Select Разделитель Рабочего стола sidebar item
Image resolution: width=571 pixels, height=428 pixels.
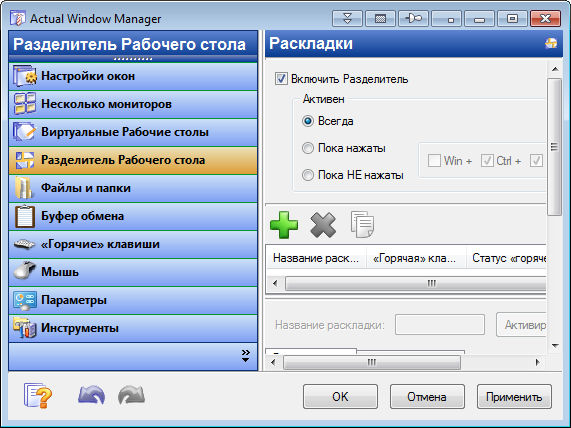tap(133, 160)
